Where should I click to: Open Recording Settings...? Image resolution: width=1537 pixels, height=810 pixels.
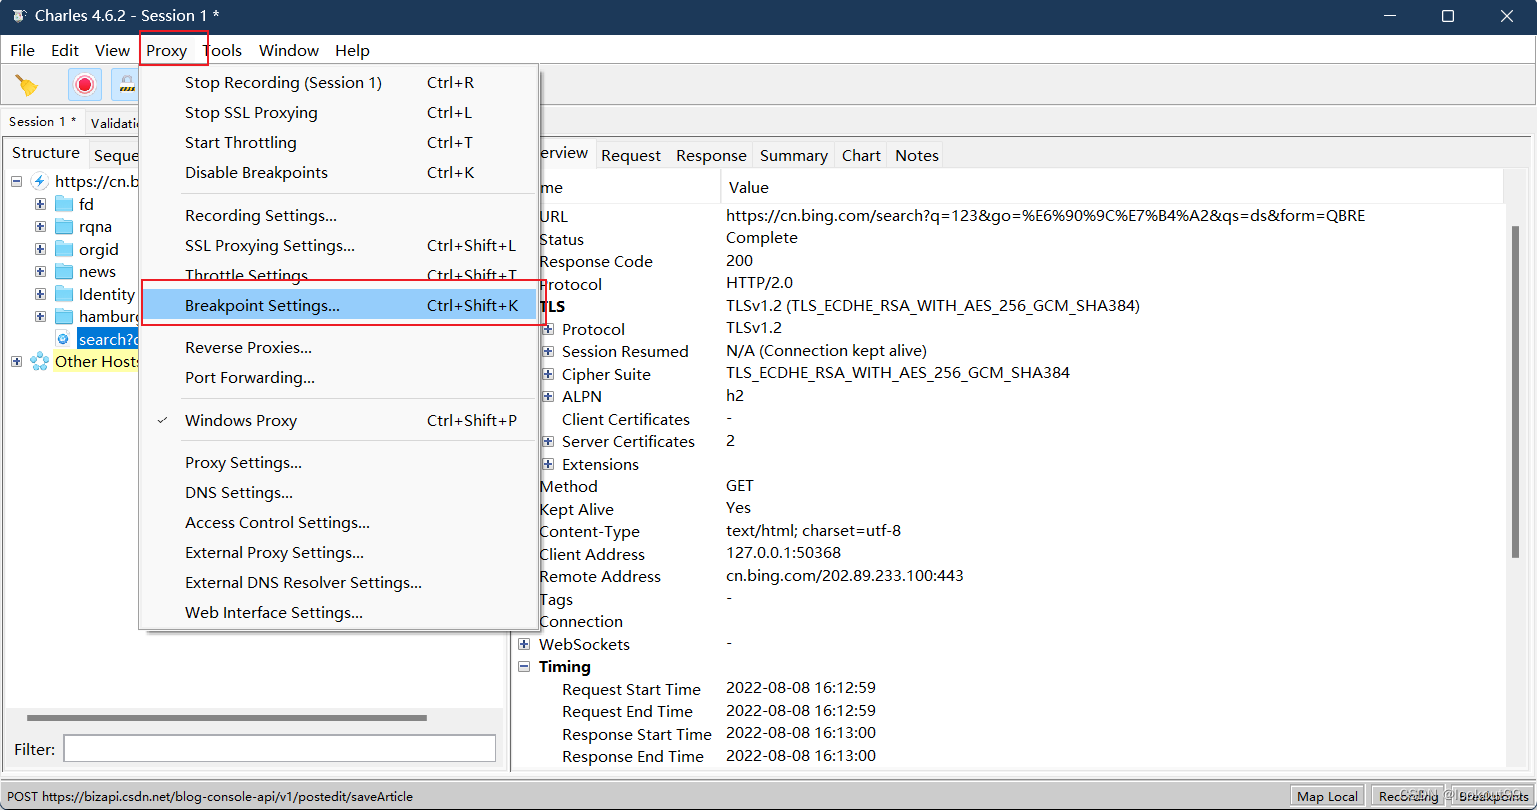coord(338,216)
